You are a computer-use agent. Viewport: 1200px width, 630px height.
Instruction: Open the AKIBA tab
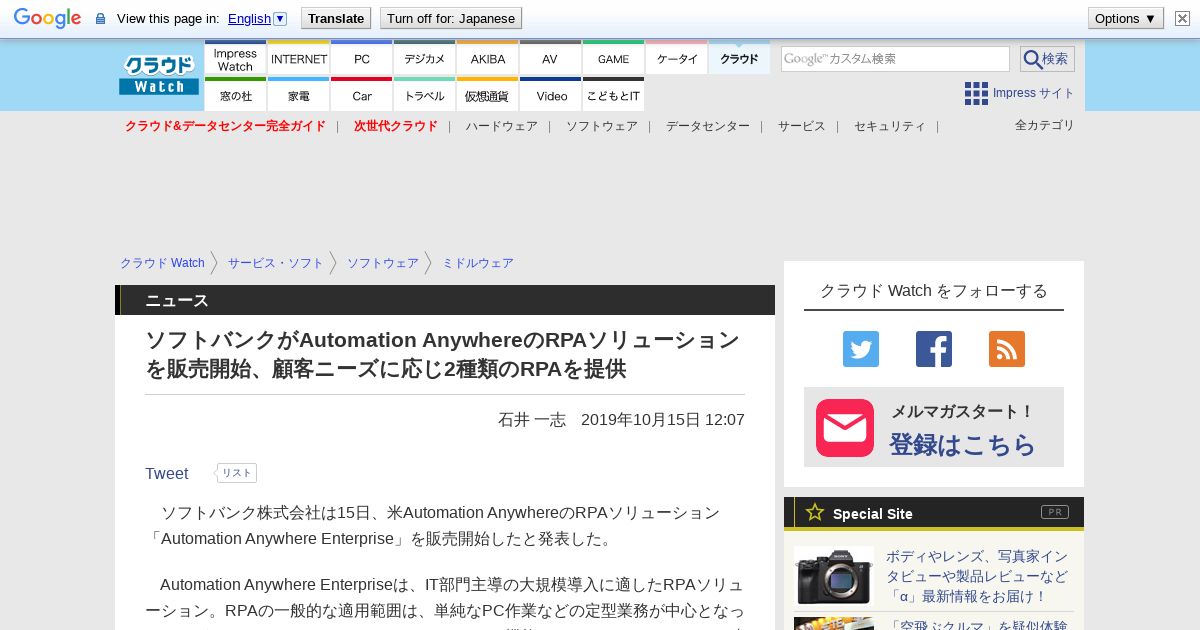(x=488, y=59)
